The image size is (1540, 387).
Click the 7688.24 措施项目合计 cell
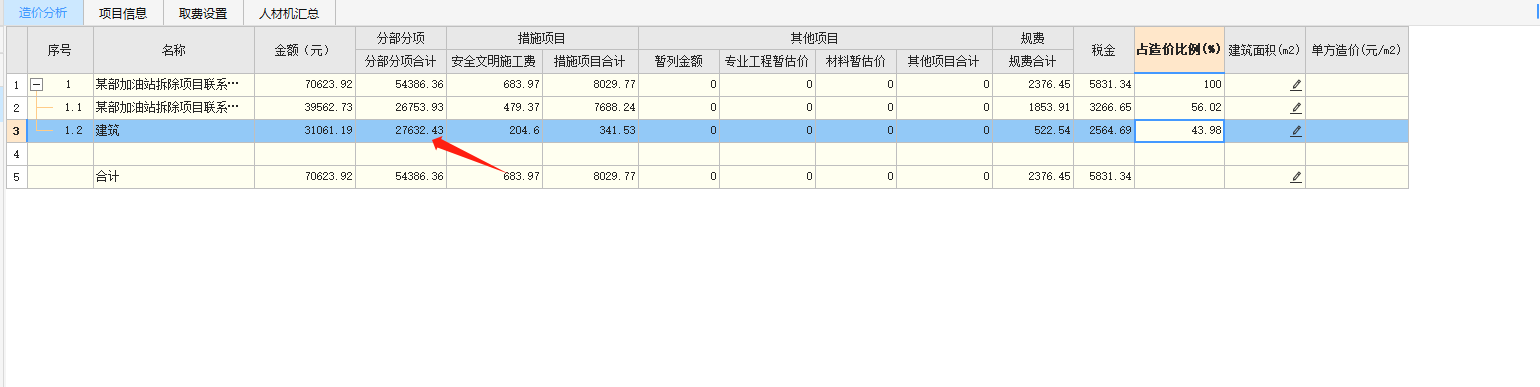pos(590,108)
